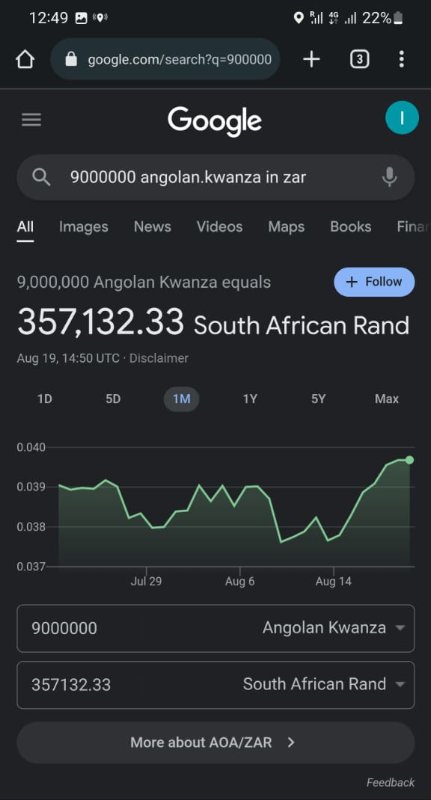Screen dimensions: 431x800
Task: Open the tab switcher showing 3 tabs
Action: [x=359, y=60]
